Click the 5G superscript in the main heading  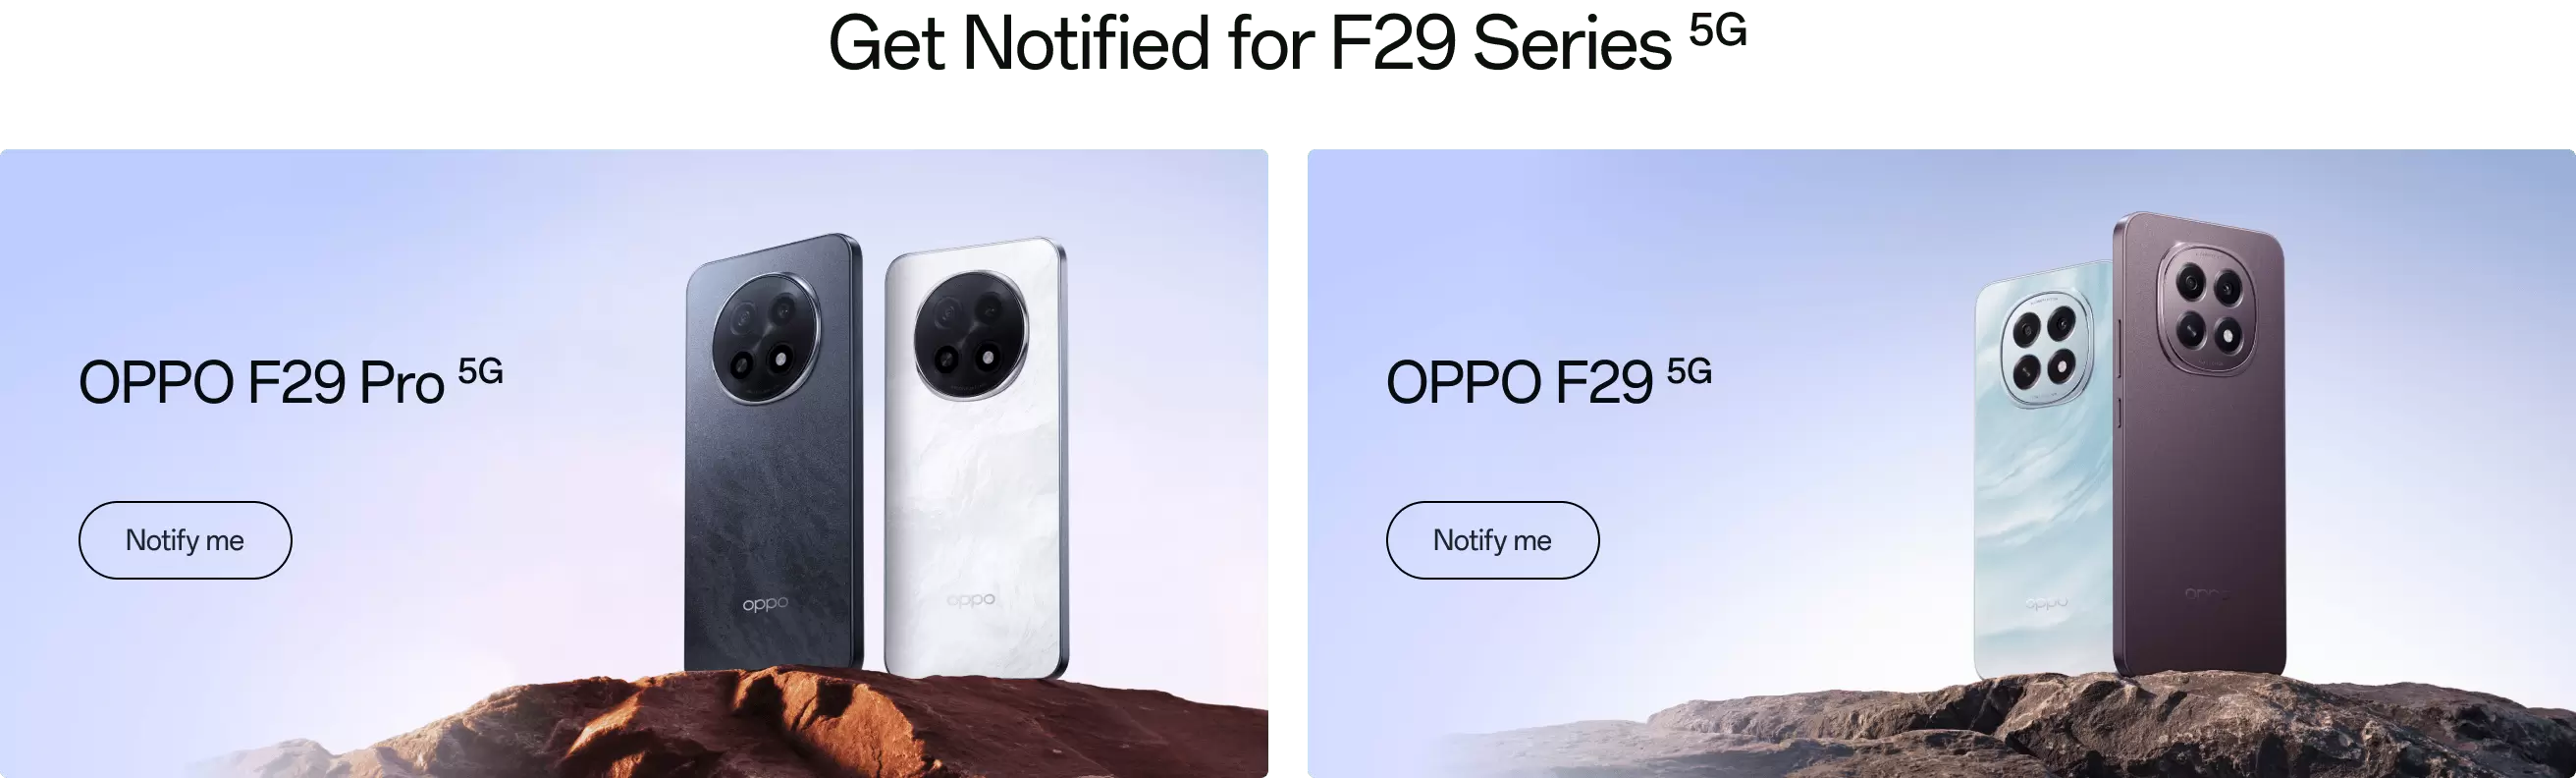coord(1718,30)
